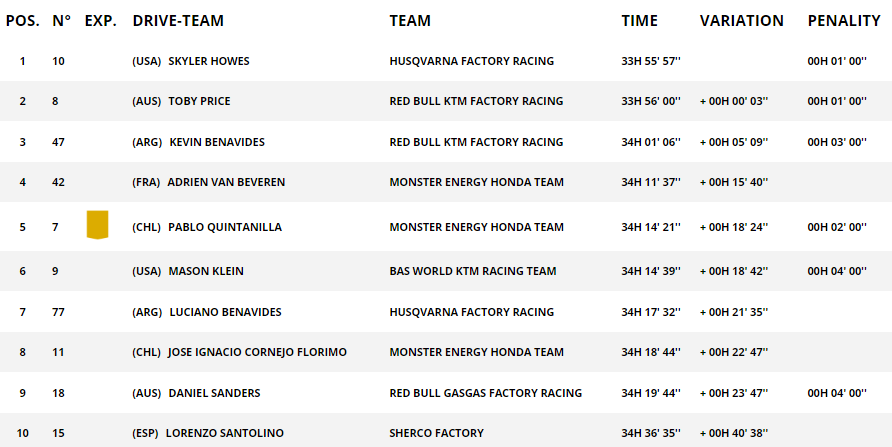892x447 pixels.
Task: Click Jose Ignacio Cornejo Florimo
Action: click(x=257, y=353)
